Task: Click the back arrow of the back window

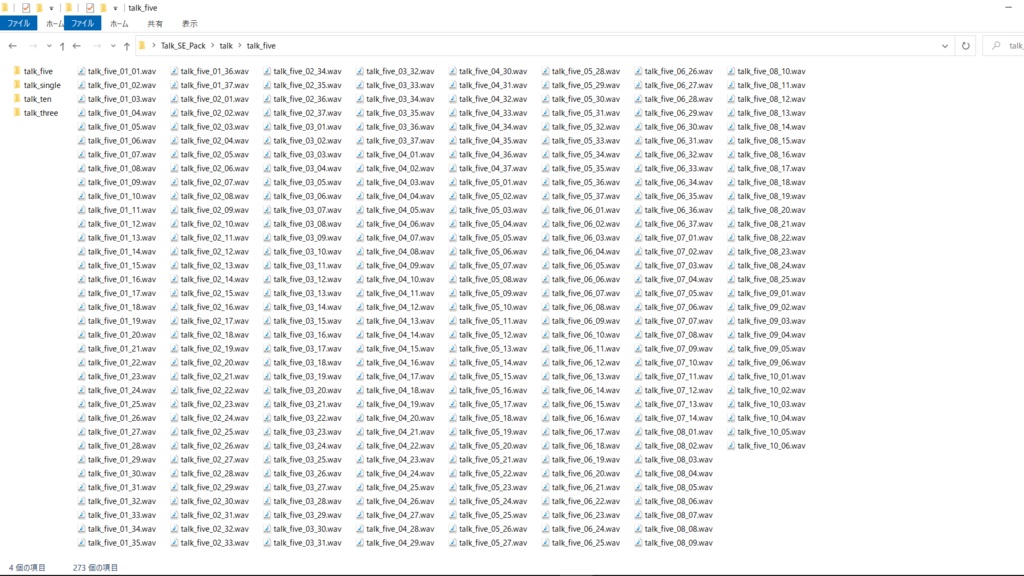Action: point(12,46)
